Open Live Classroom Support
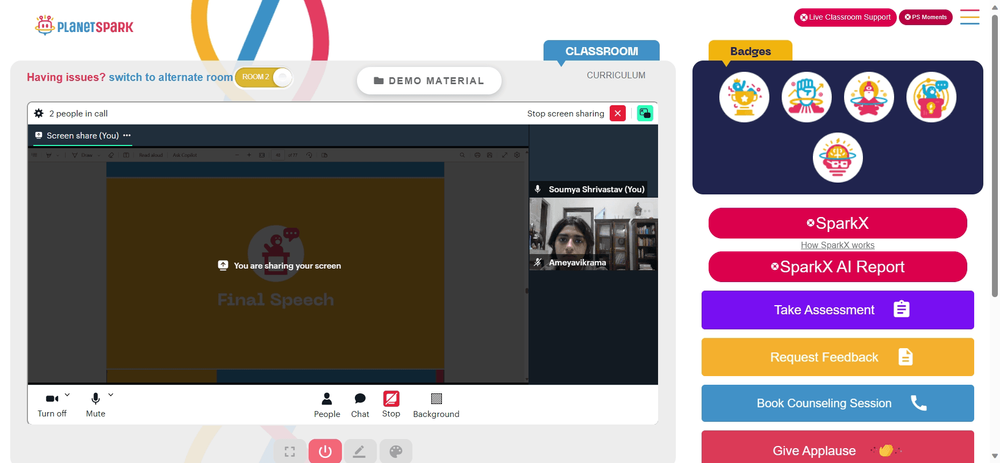The height and width of the screenshot is (463, 1000). [845, 17]
